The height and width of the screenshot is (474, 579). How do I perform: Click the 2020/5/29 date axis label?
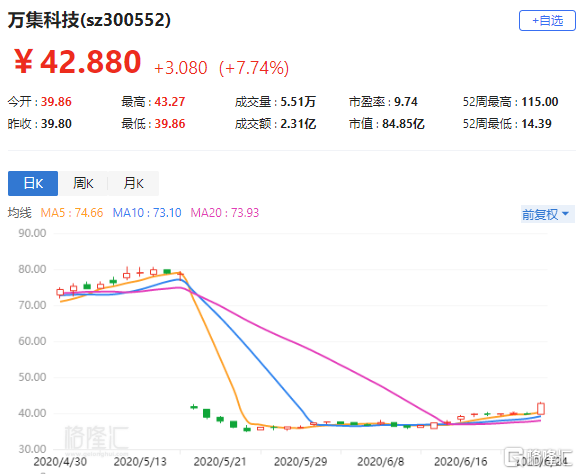point(300,461)
